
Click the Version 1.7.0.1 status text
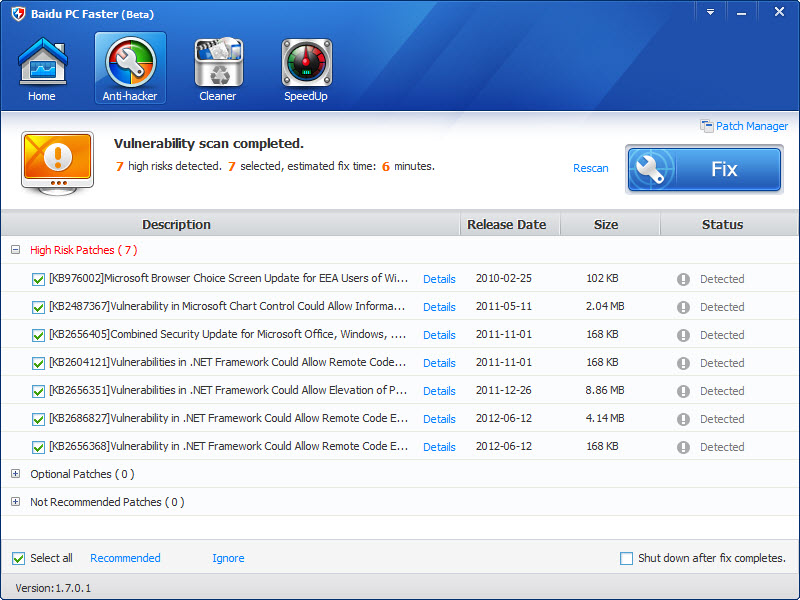click(53, 588)
